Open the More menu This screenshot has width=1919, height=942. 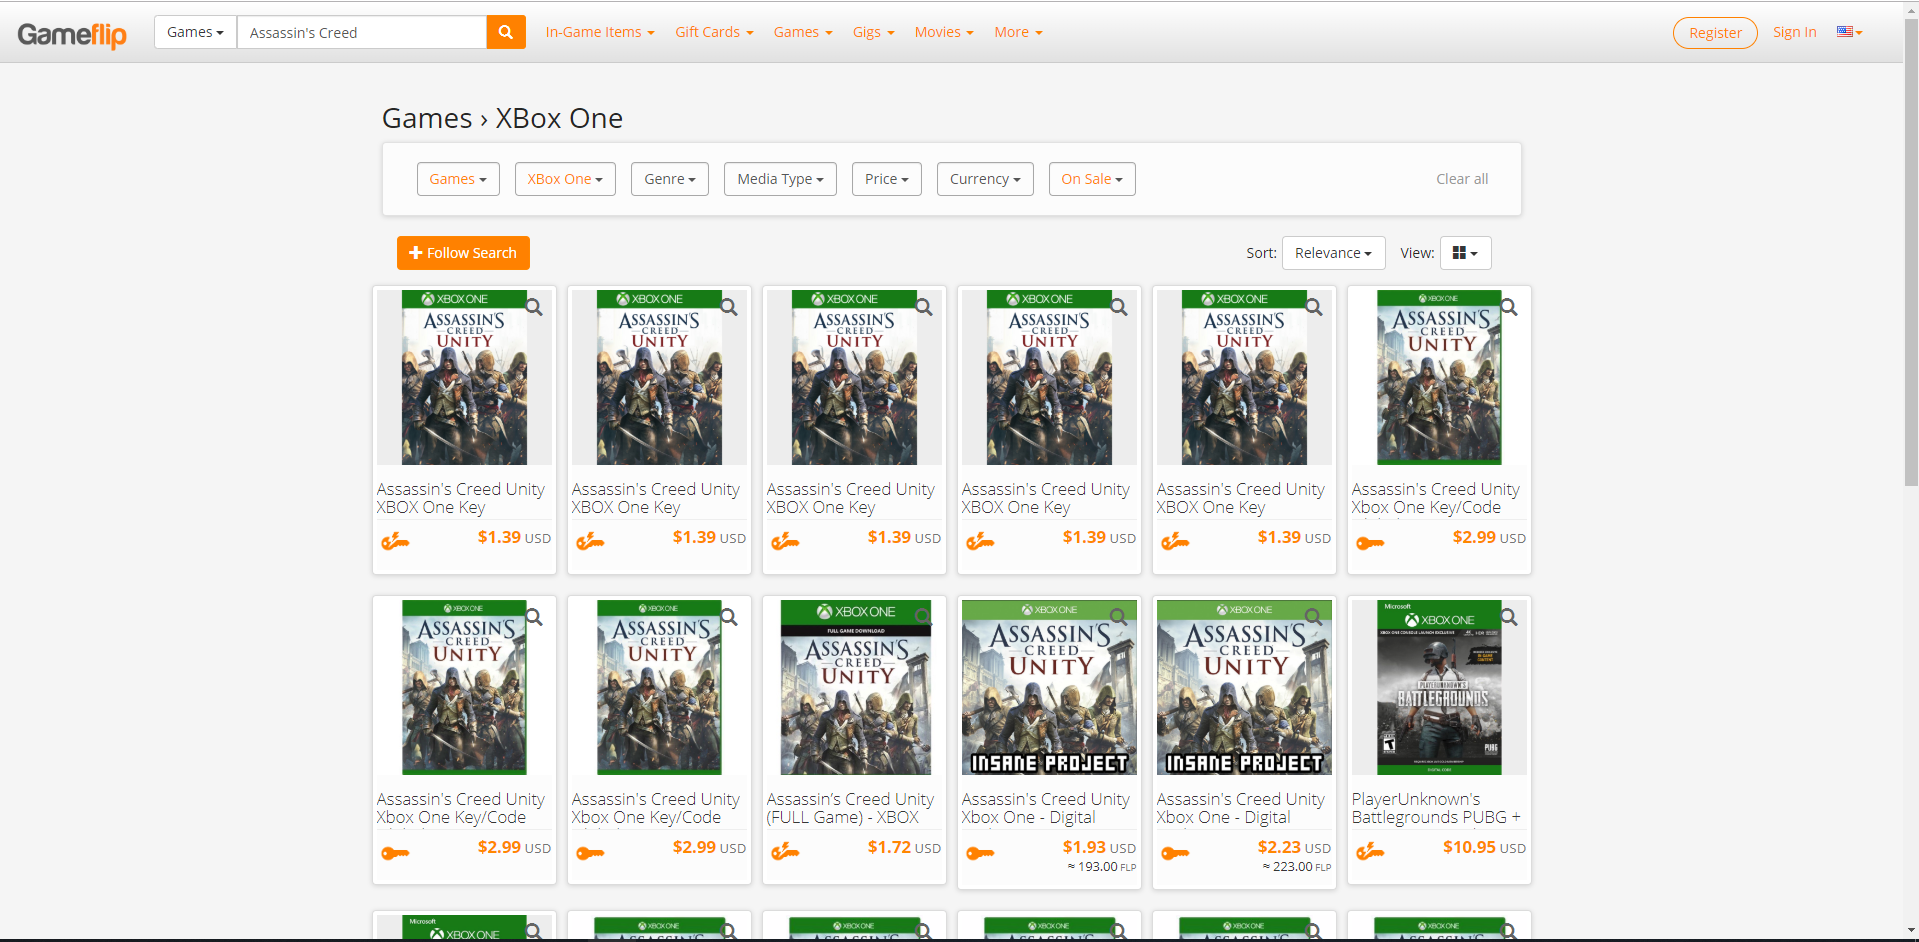point(1018,32)
